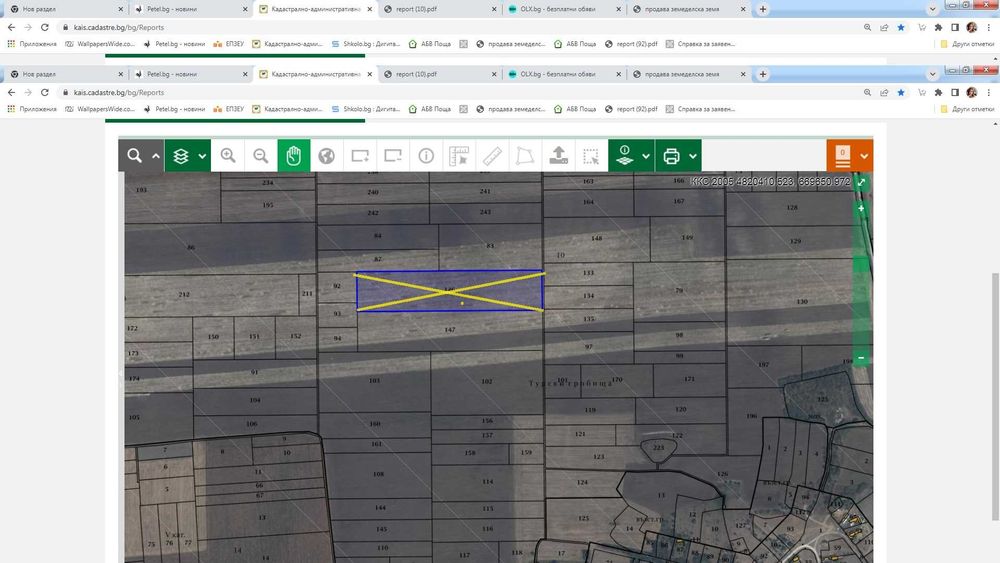Image resolution: width=1000 pixels, height=563 pixels.
Task: Click the layer information icon
Action: pyautogui.click(x=624, y=156)
